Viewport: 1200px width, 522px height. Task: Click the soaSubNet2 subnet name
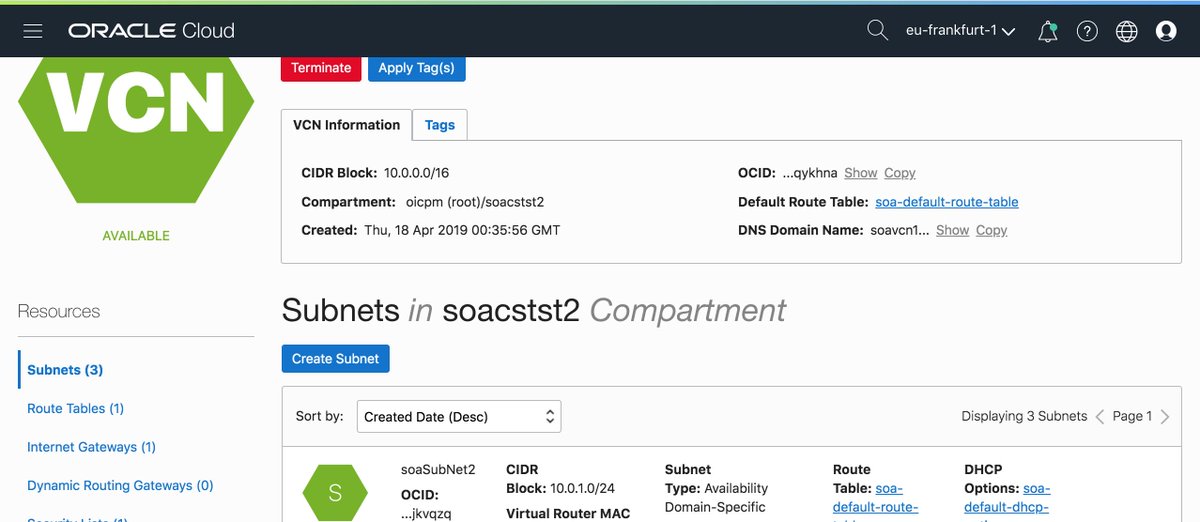[x=438, y=469]
